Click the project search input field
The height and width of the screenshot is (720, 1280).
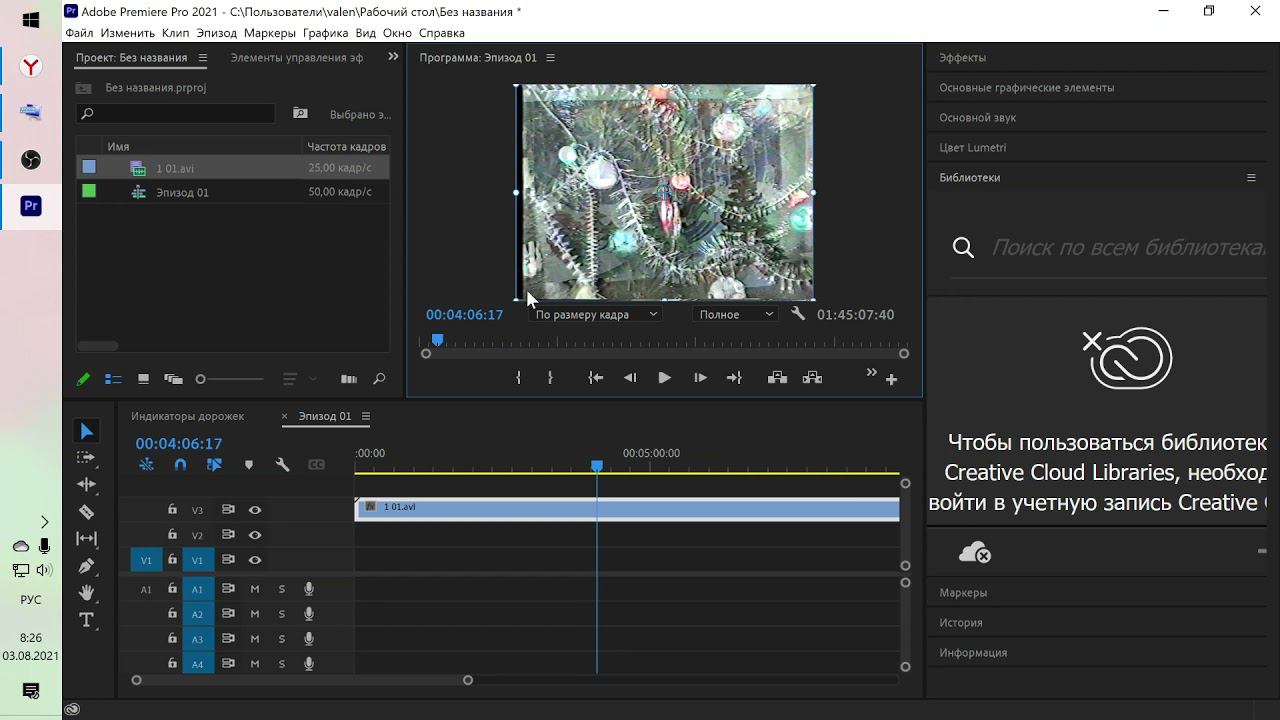point(180,114)
